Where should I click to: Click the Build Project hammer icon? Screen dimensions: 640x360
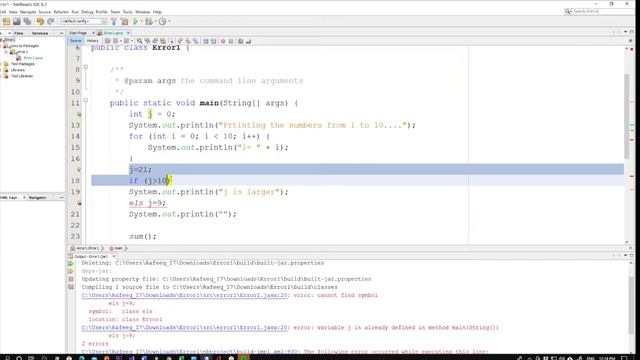tap(114, 21)
